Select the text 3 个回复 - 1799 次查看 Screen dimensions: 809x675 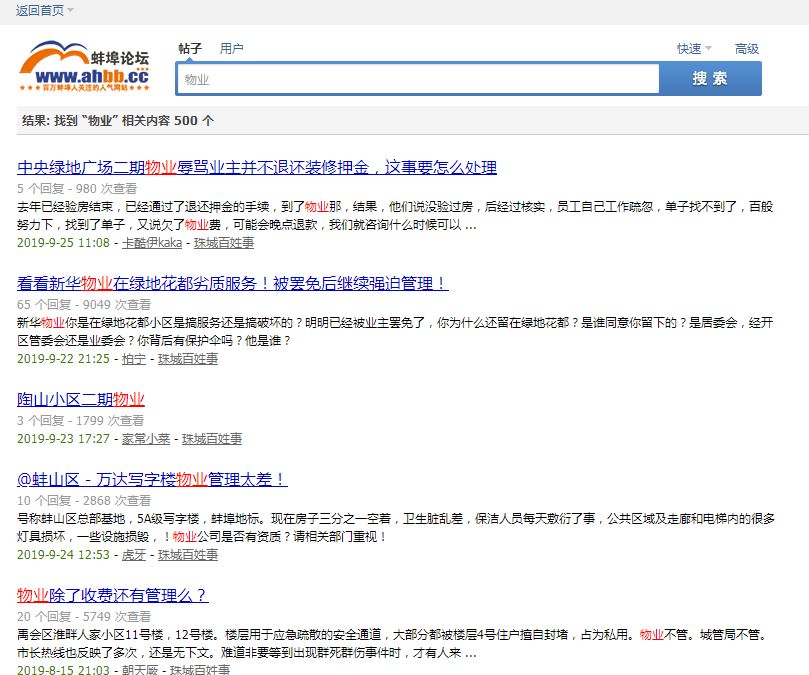click(x=80, y=421)
